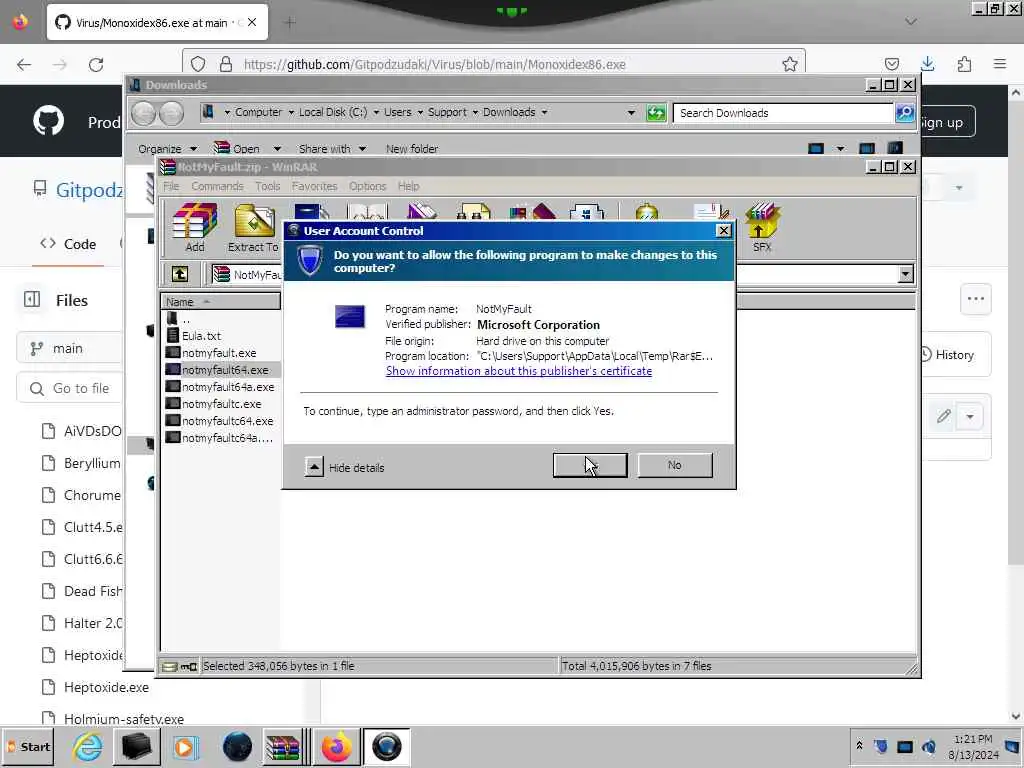
Task: Toggle the GitHub Files panel sidebar icon
Action: pyautogui.click(x=32, y=300)
